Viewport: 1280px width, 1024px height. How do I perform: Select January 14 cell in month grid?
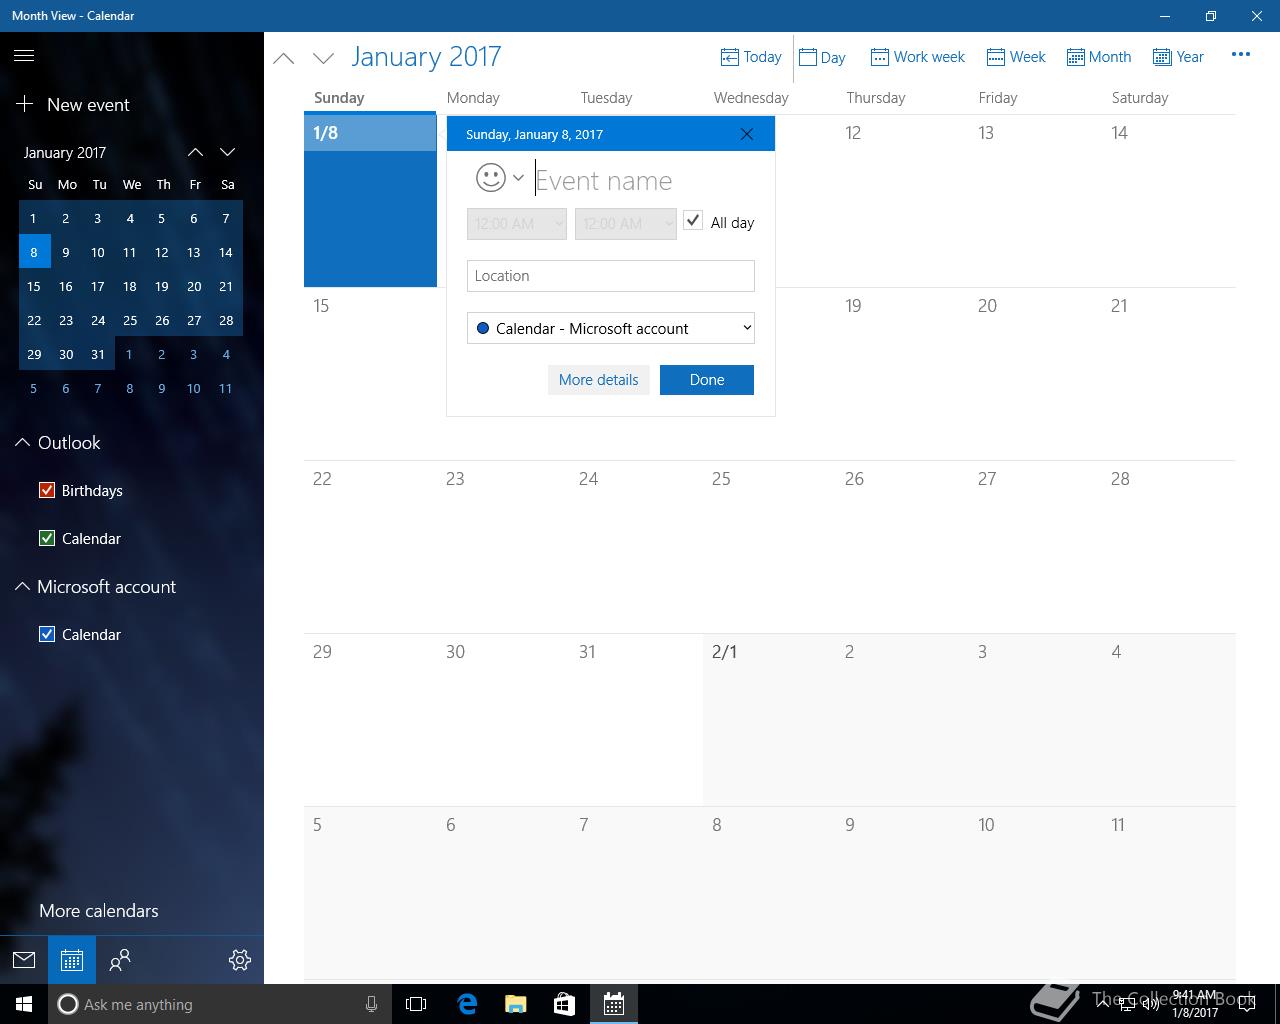[x=1168, y=201]
